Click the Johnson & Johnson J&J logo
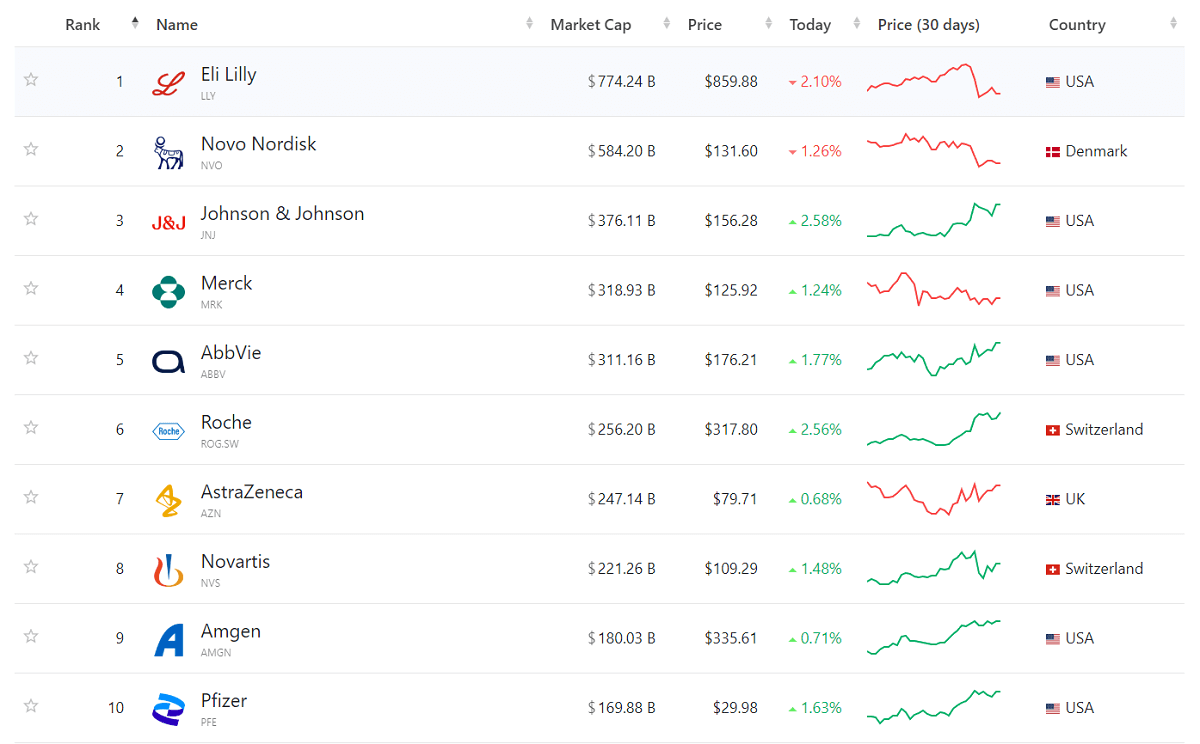The width and height of the screenshot is (1200, 744). (168, 223)
